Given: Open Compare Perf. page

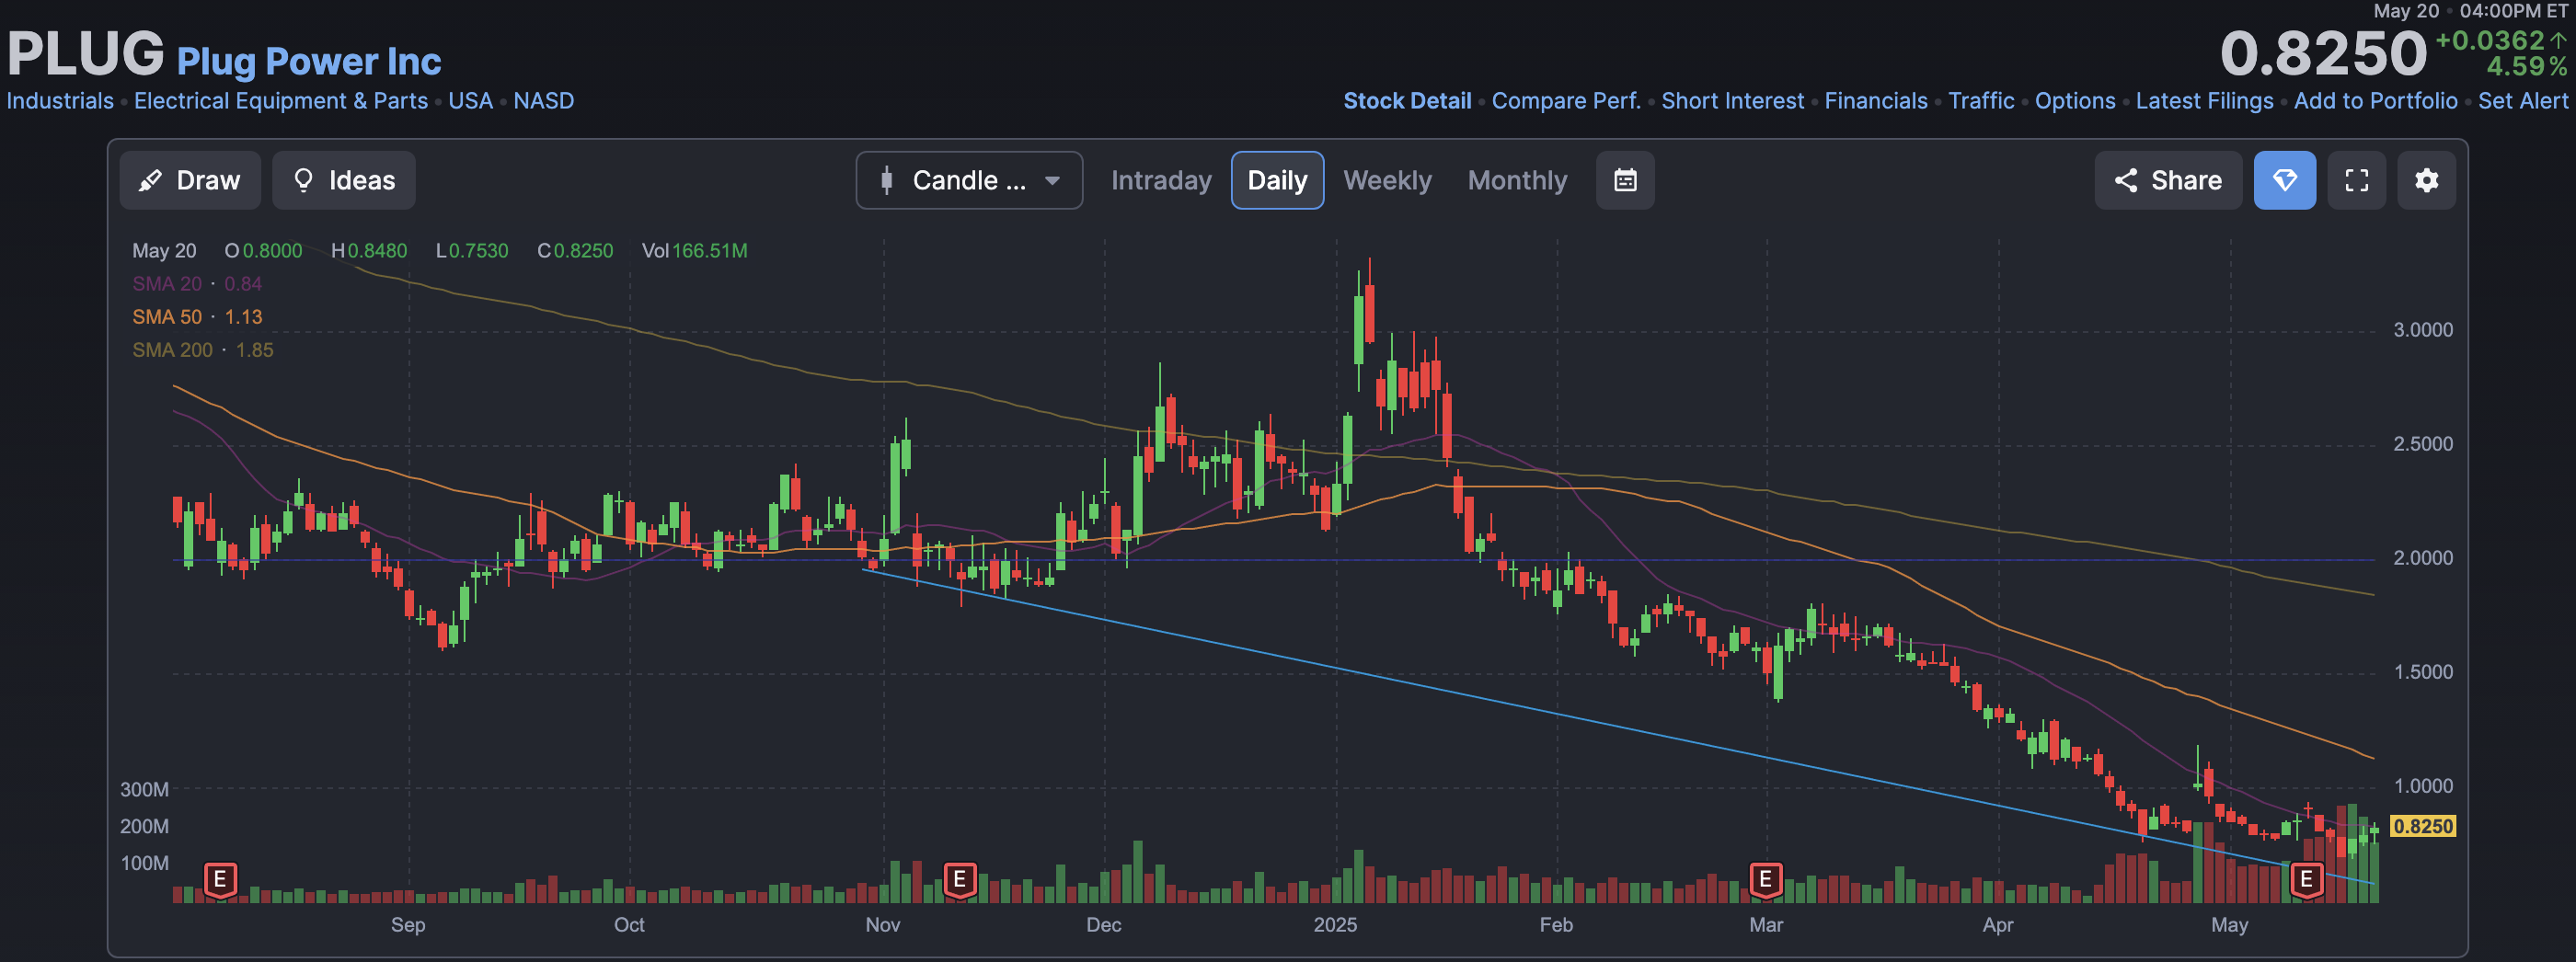Looking at the screenshot, I should (x=1566, y=101).
